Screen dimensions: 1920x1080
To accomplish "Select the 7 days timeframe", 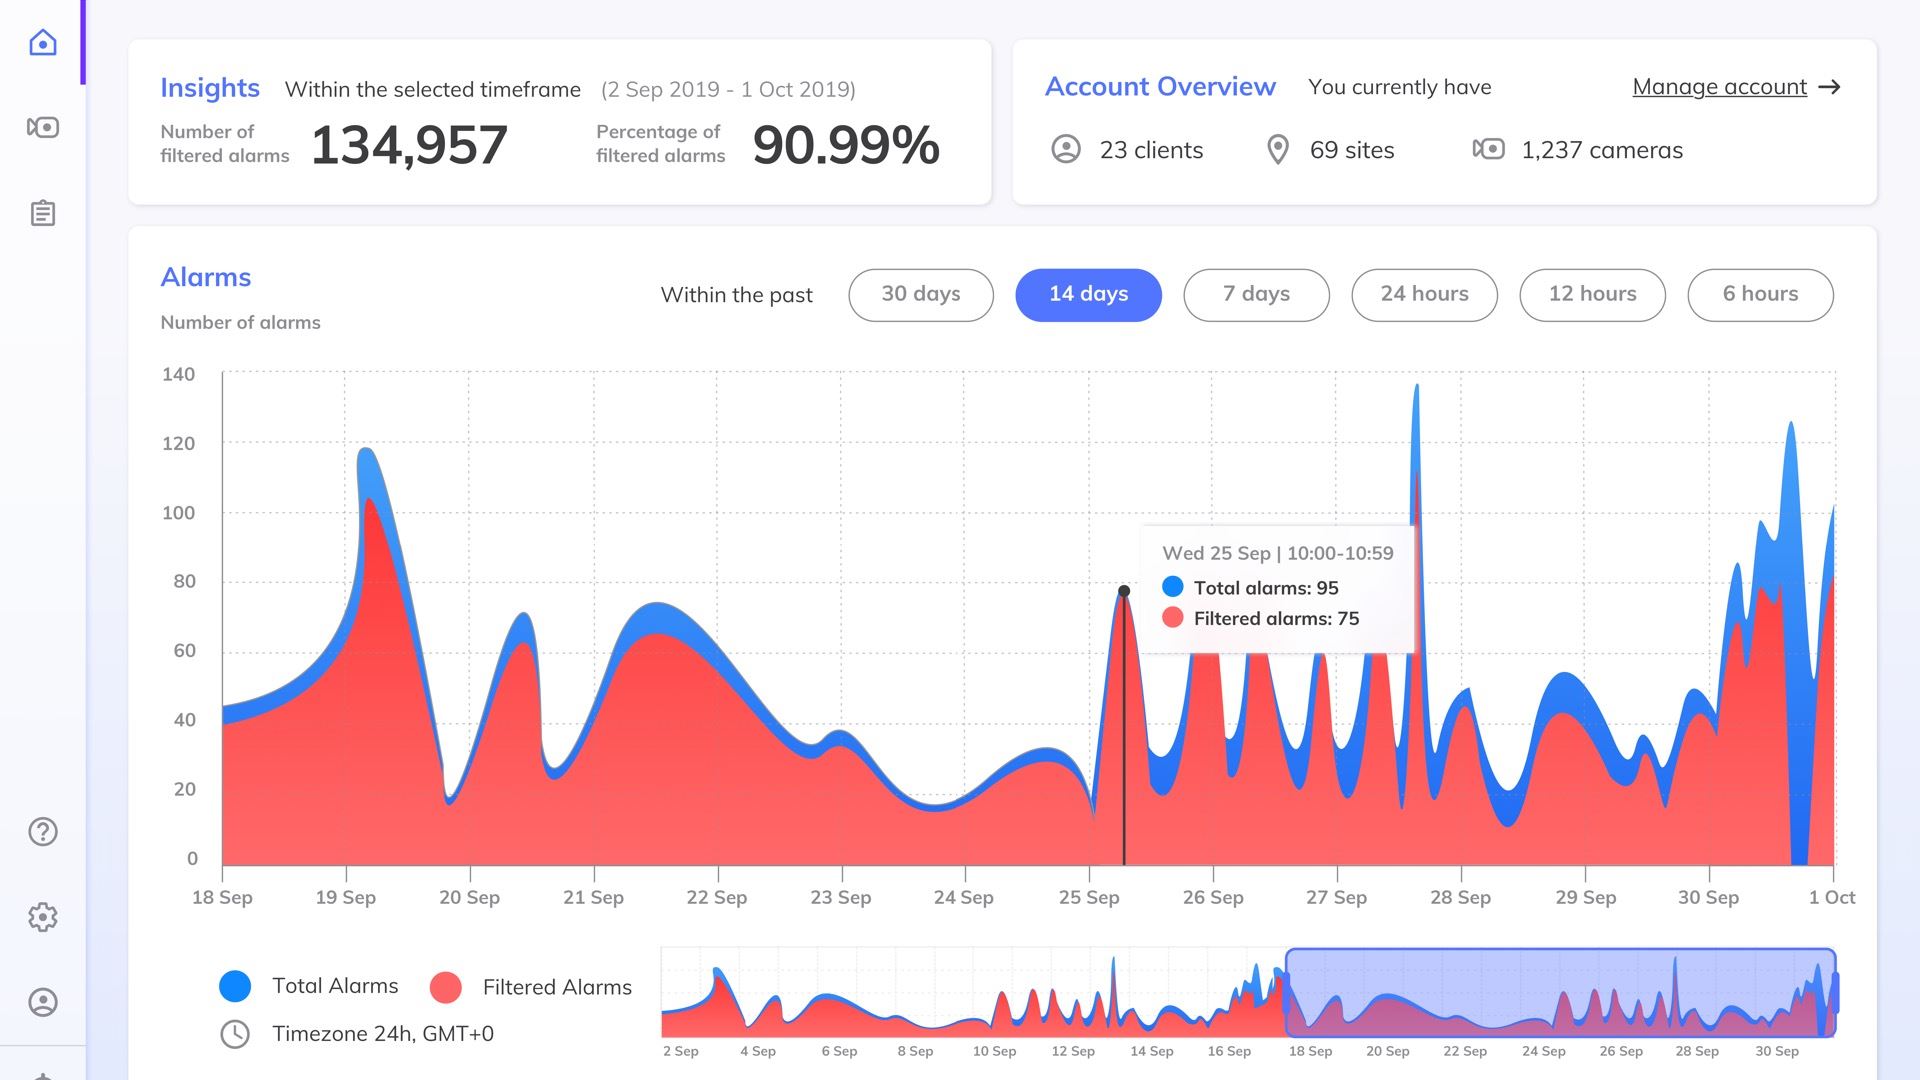I will click(1256, 294).
